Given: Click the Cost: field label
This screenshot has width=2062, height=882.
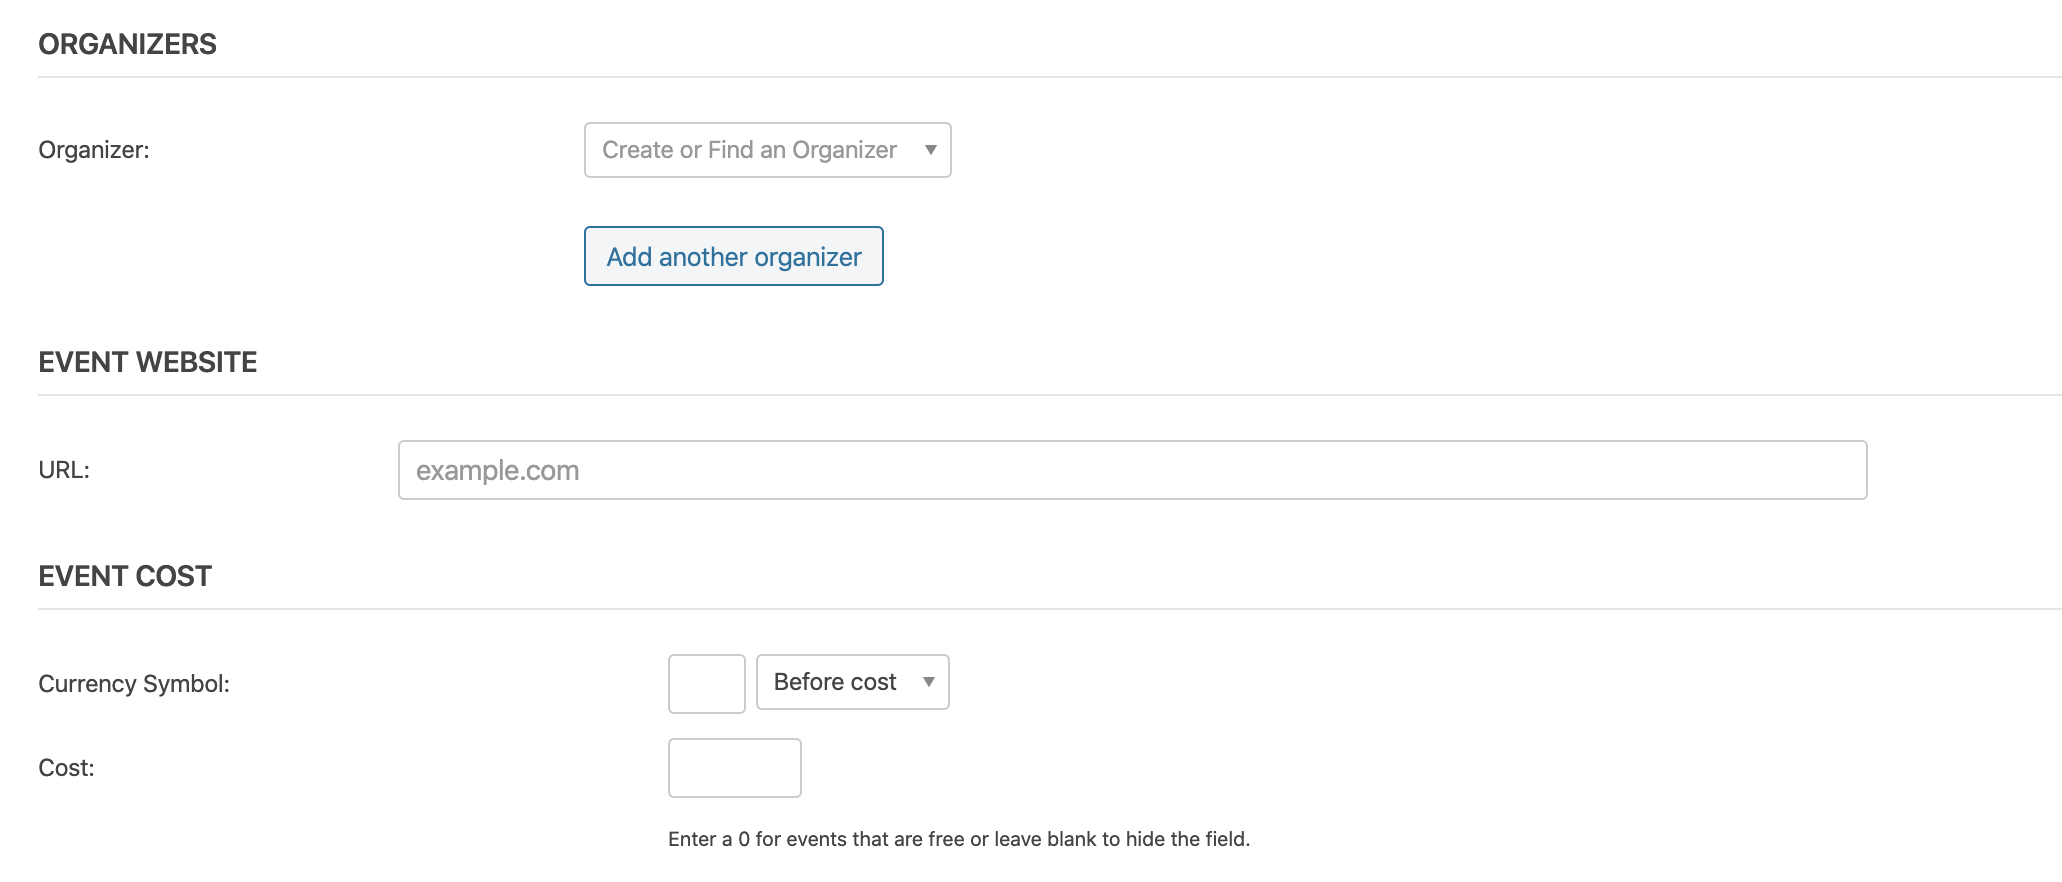Looking at the screenshot, I should tap(66, 768).
